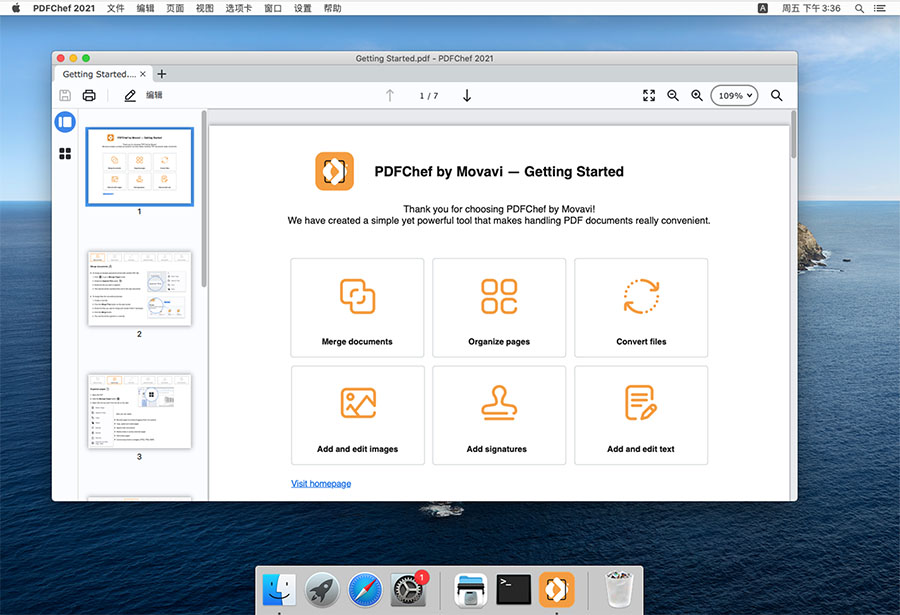Go to the previous page with the up arrow
900x615 pixels.
[390, 95]
